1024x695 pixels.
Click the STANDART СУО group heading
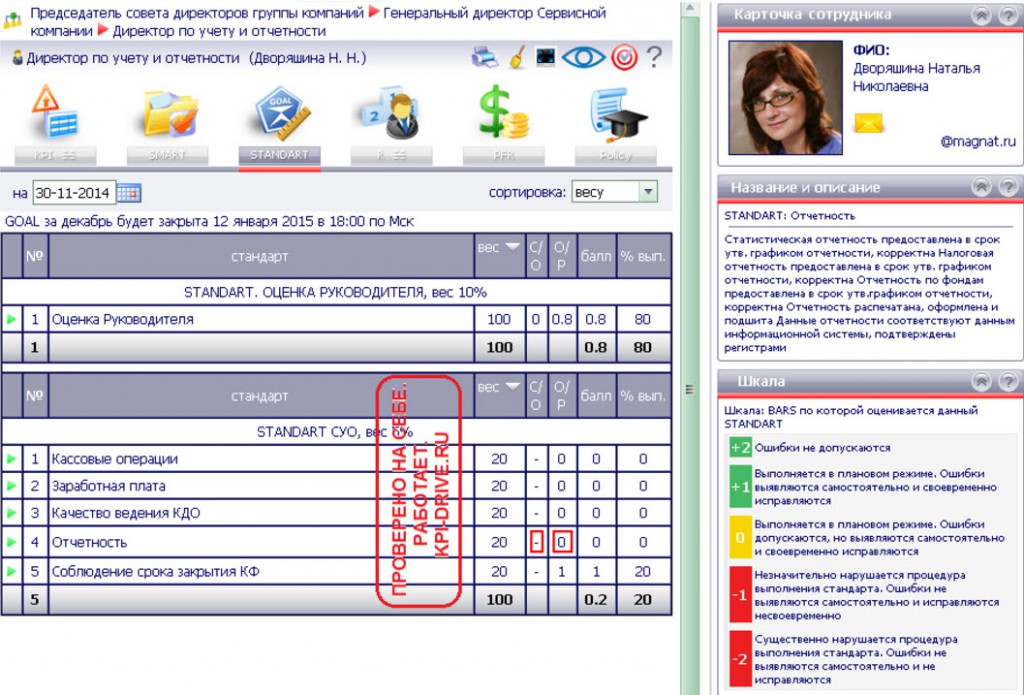pyautogui.click(x=334, y=432)
